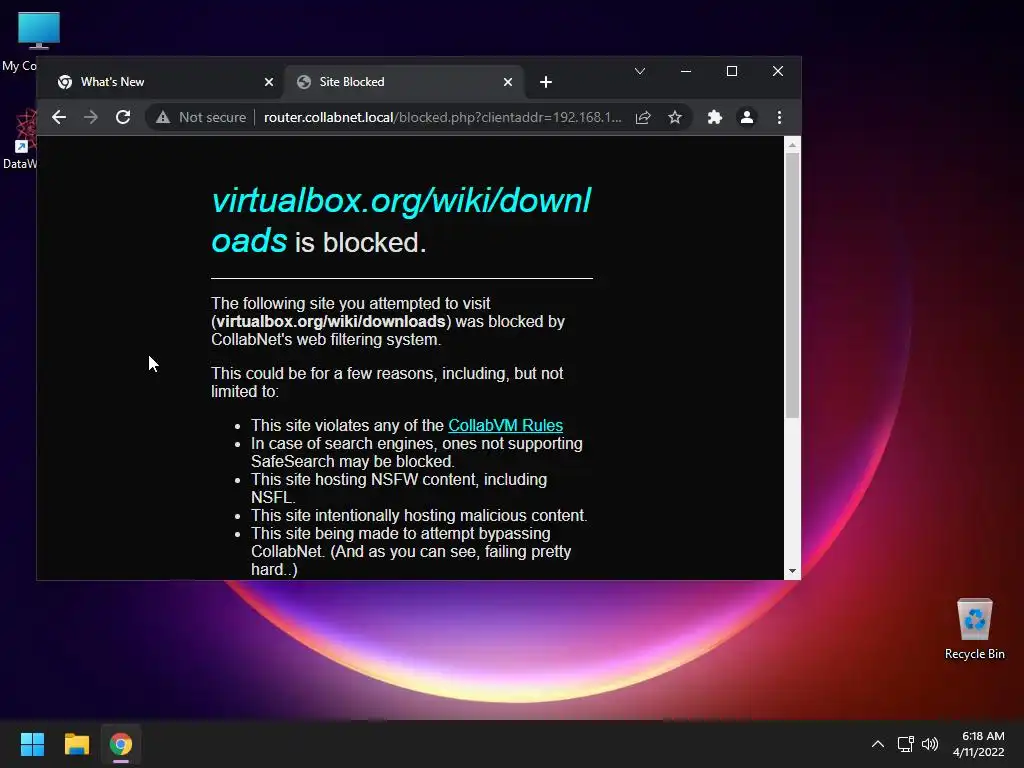Click the Not secure warning icon
1024x768 pixels.
click(163, 118)
